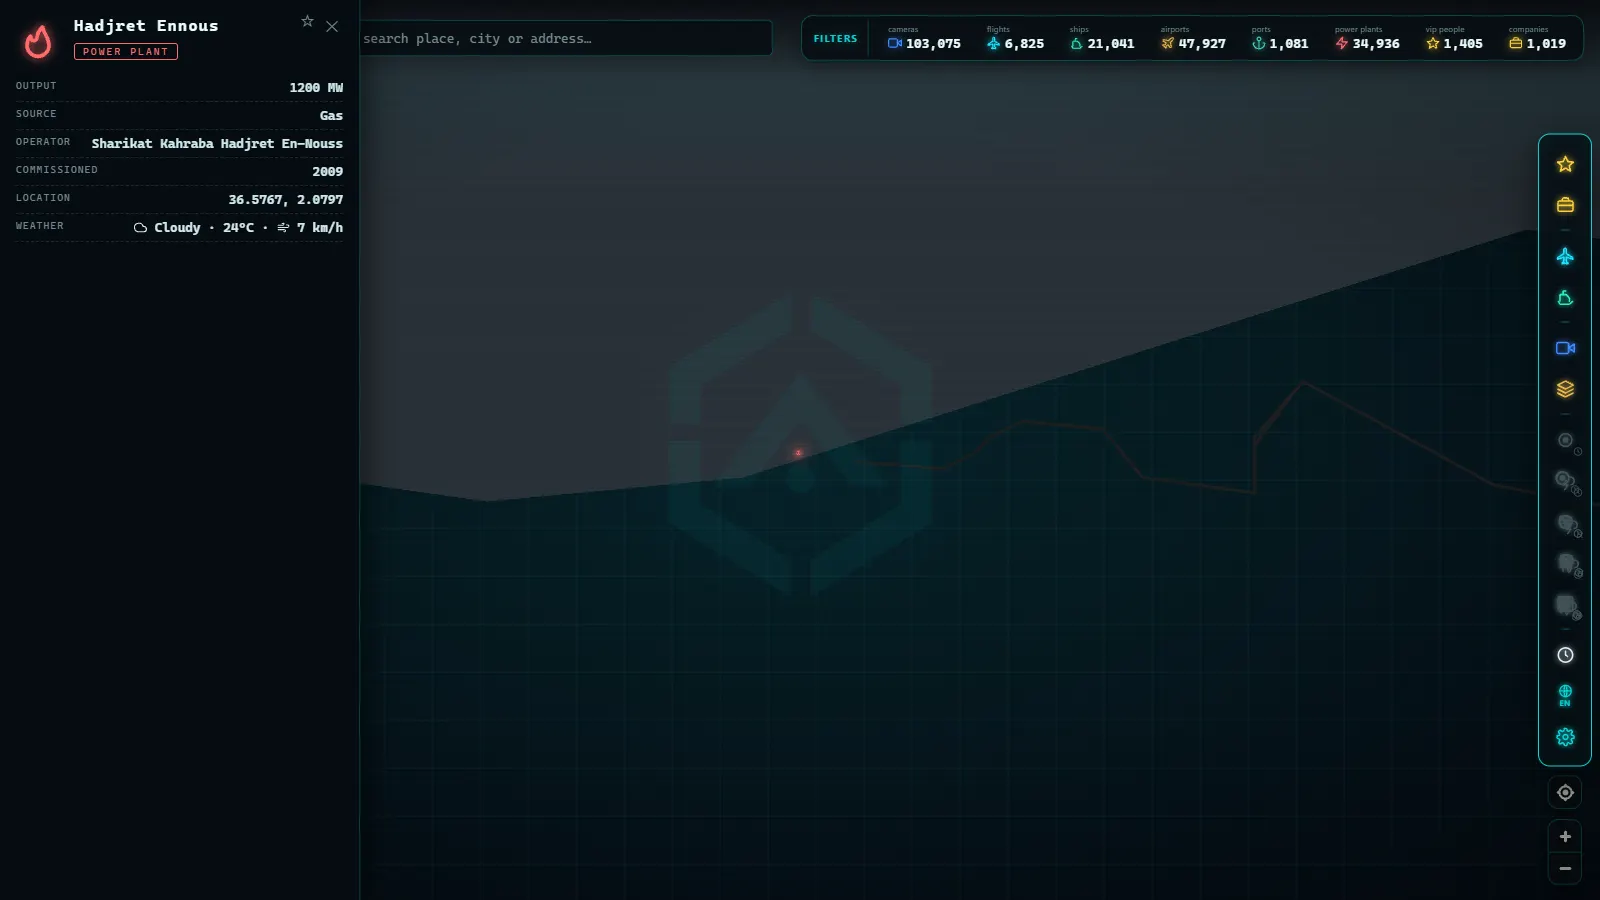This screenshot has height=900, width=1600.
Task: Click the Cloudy weather readout
Action: point(238,228)
